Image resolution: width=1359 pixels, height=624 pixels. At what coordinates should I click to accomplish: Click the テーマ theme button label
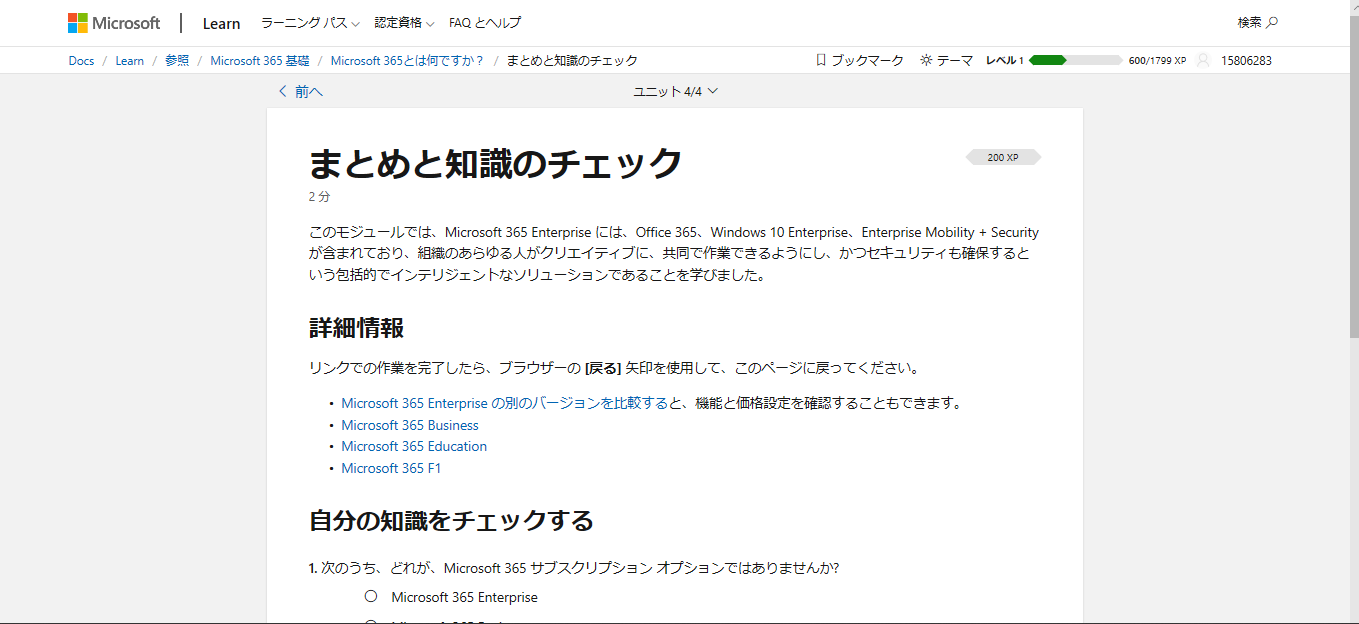(955, 61)
